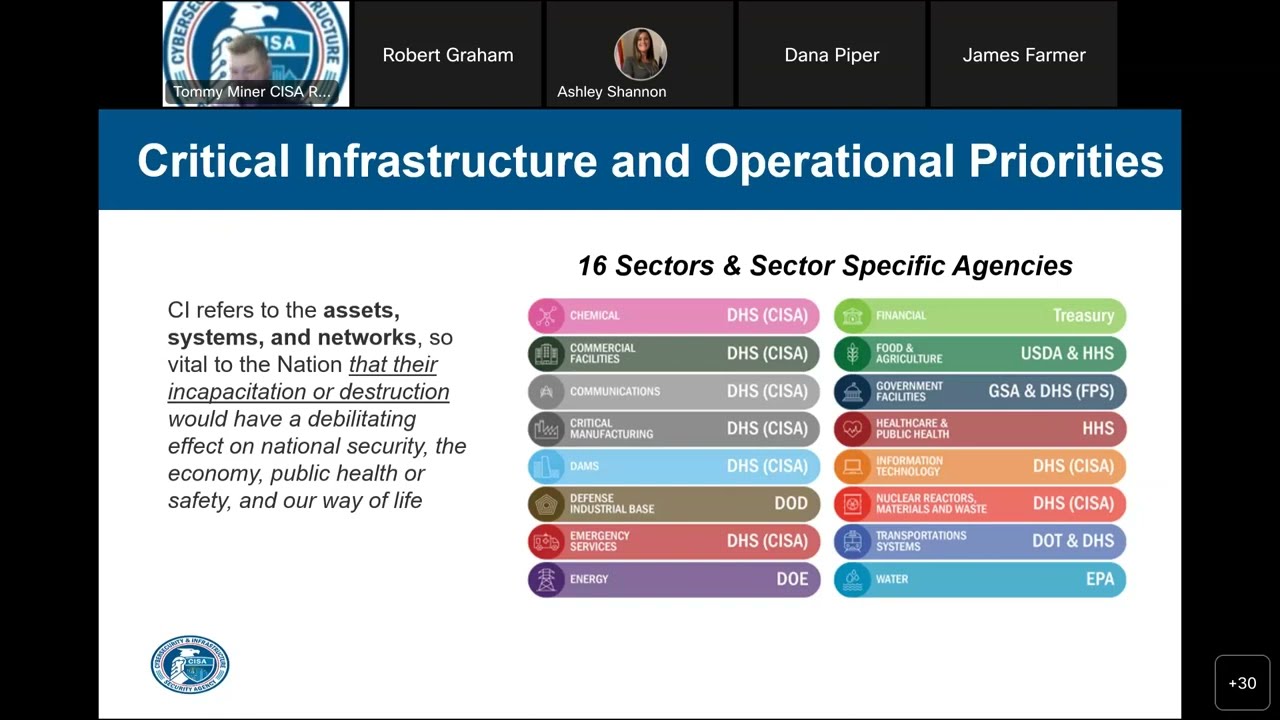The image size is (1280, 720).
Task: Click the Defense Industrial Base pentagon icon
Action: point(547,504)
